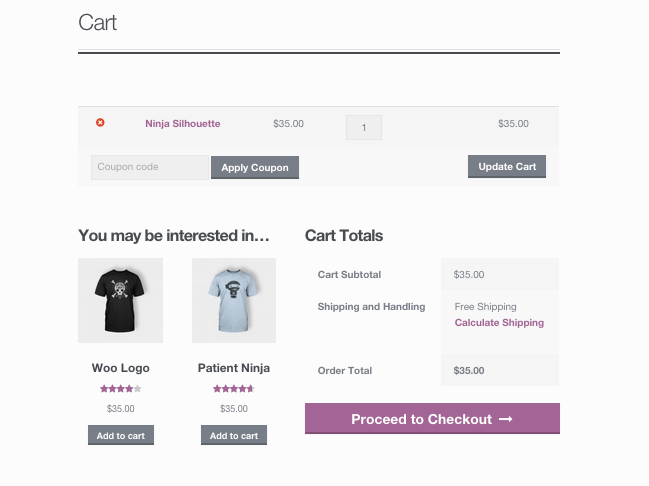Open the Patient Ninja blue t-shirt image
This screenshot has width=649, height=486.
tap(233, 300)
